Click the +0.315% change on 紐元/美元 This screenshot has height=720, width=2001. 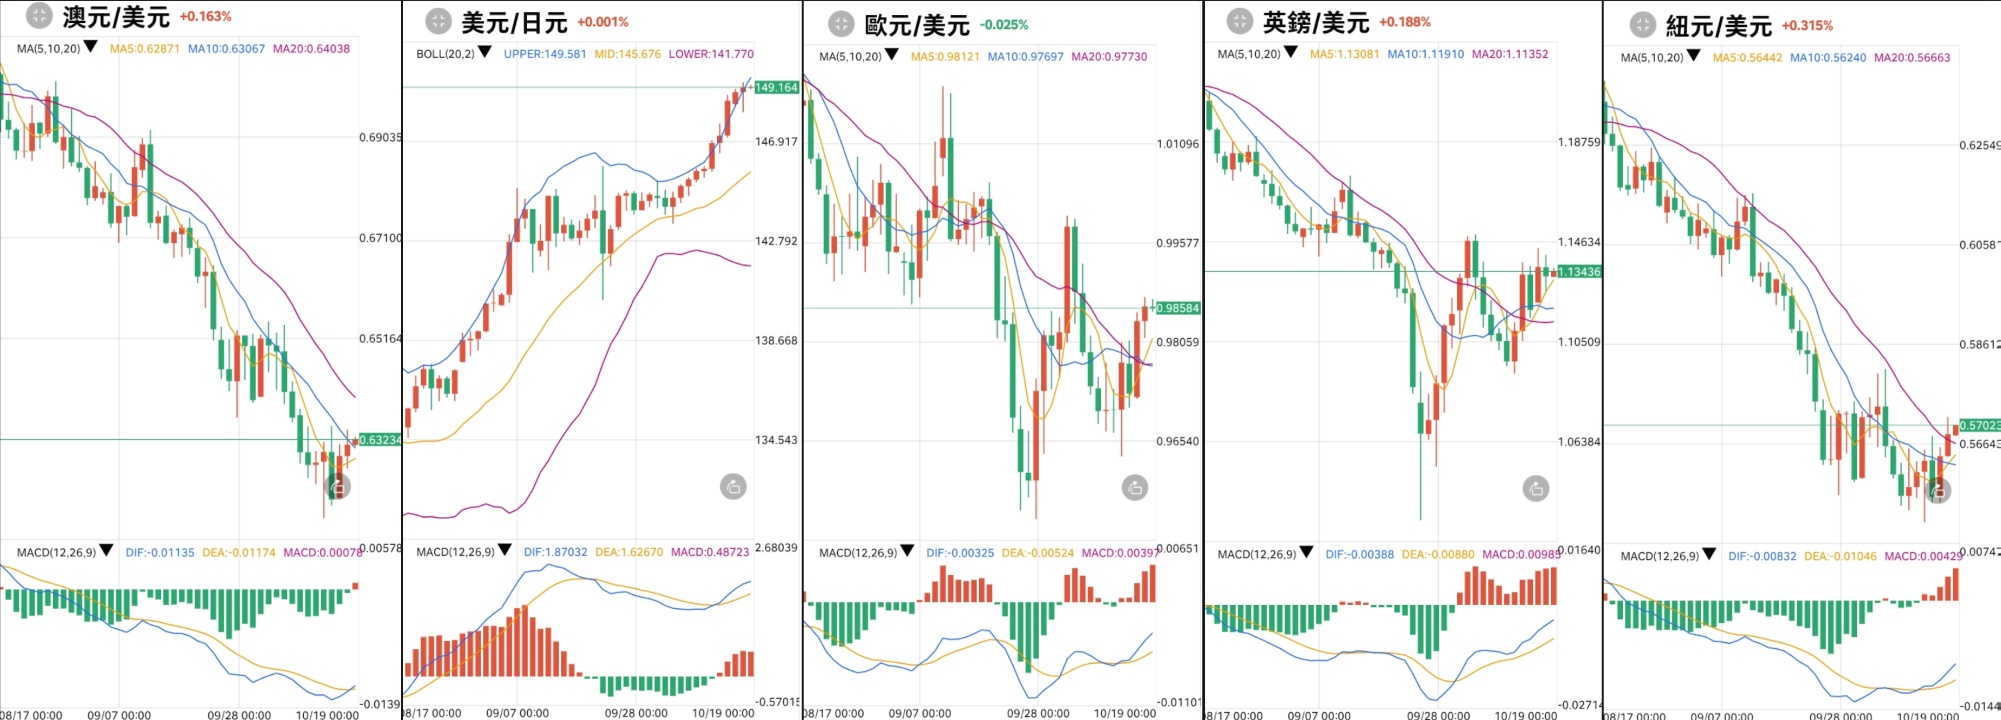1807,26
